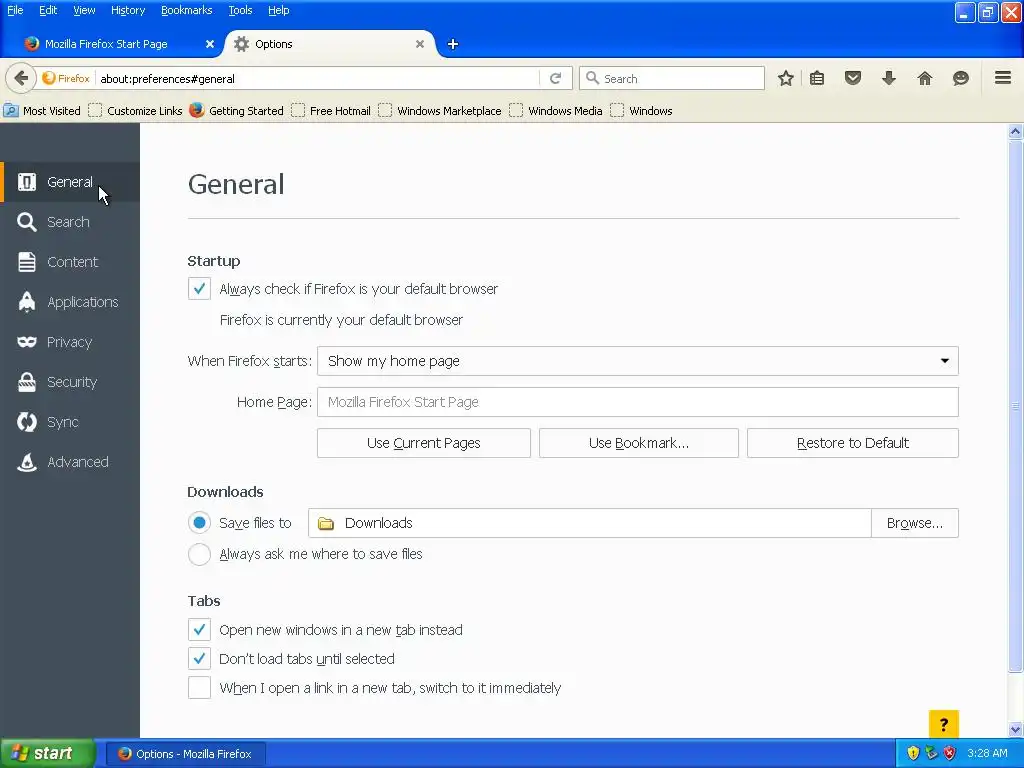This screenshot has height=768, width=1024.
Task: Click Use Bookmark... button
Action: 639,443
